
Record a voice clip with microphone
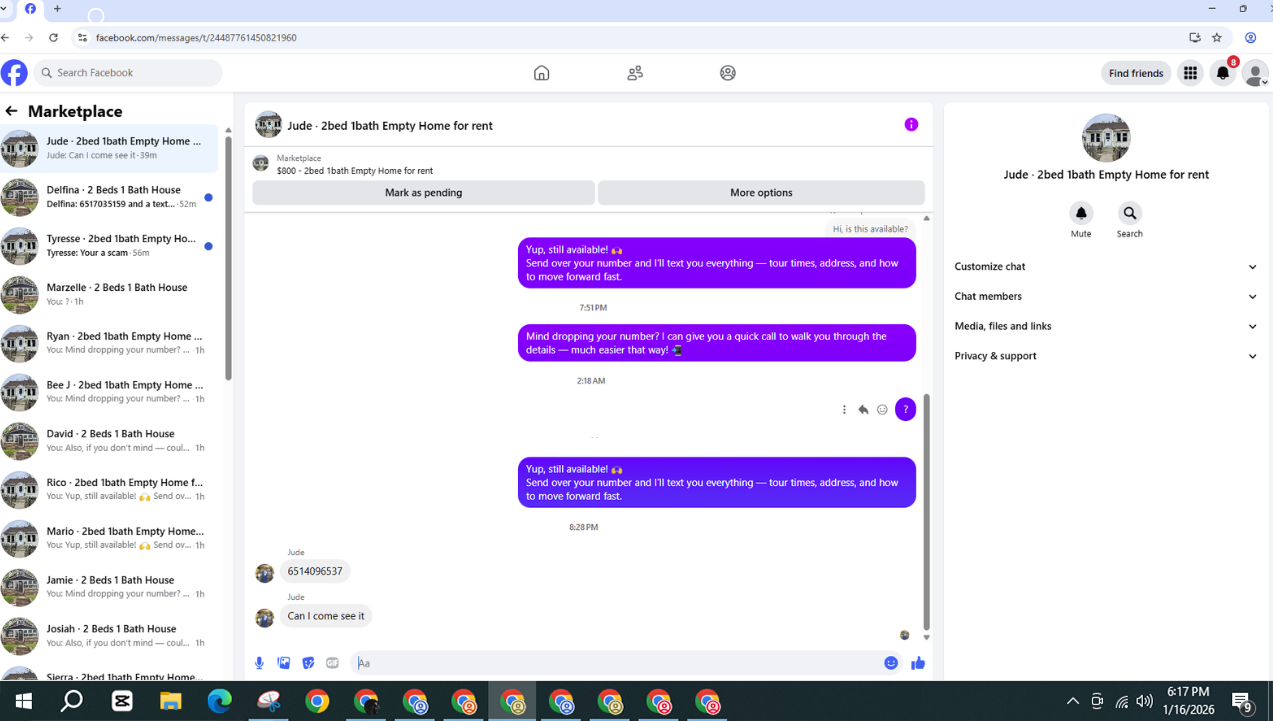[259, 663]
